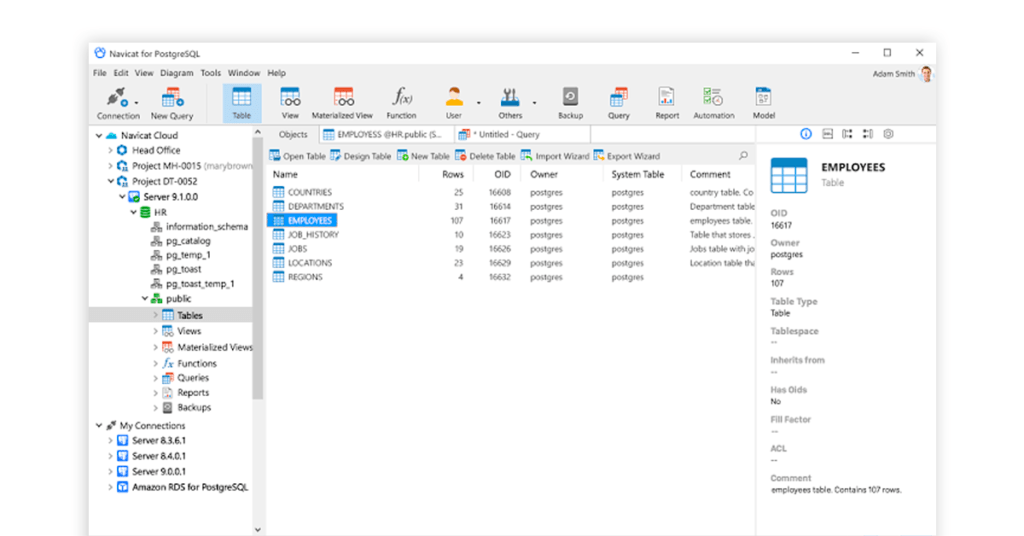Select the Backups tree item
Viewport: 1024px width, 536px height.
(x=186, y=407)
